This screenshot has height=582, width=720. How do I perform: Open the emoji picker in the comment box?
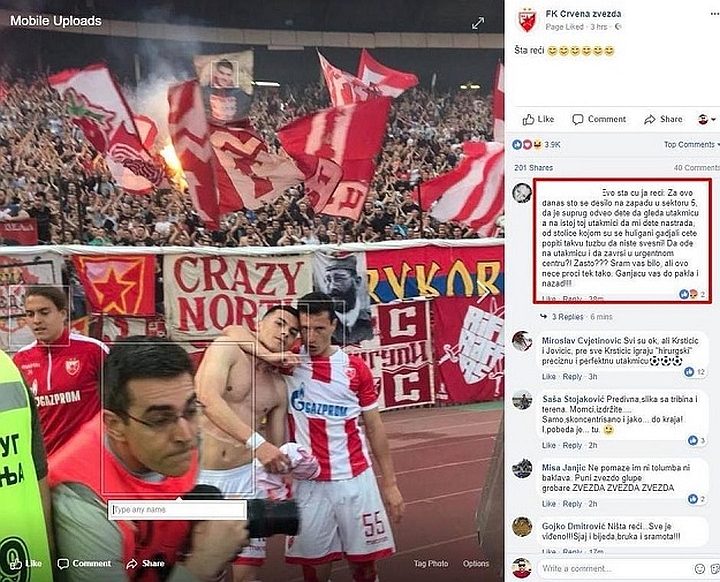click(x=699, y=569)
